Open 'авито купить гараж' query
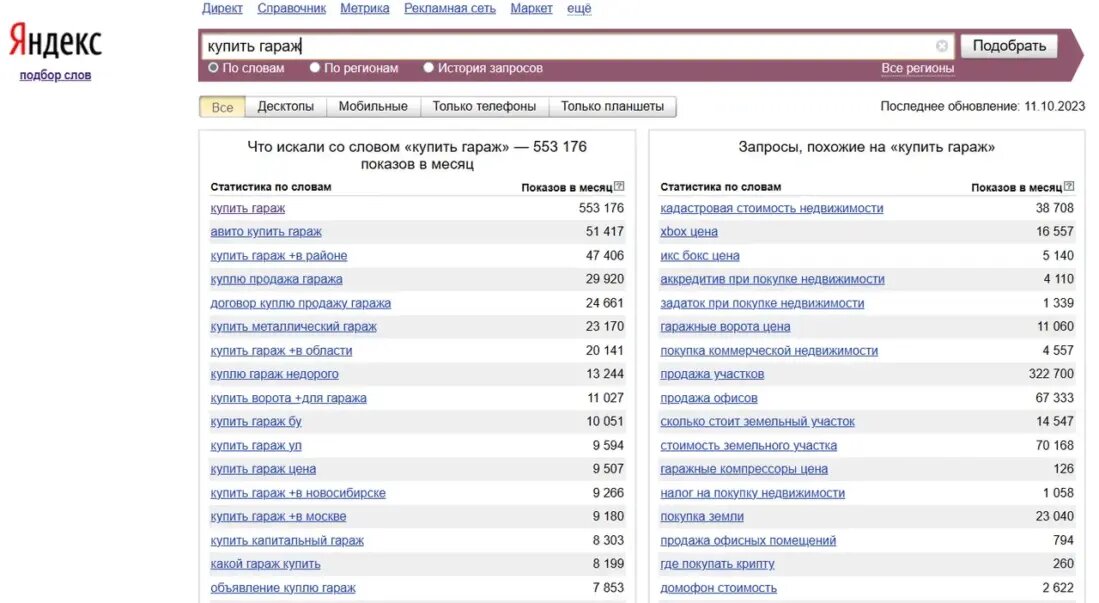The width and height of the screenshot is (1099, 603). pos(266,231)
